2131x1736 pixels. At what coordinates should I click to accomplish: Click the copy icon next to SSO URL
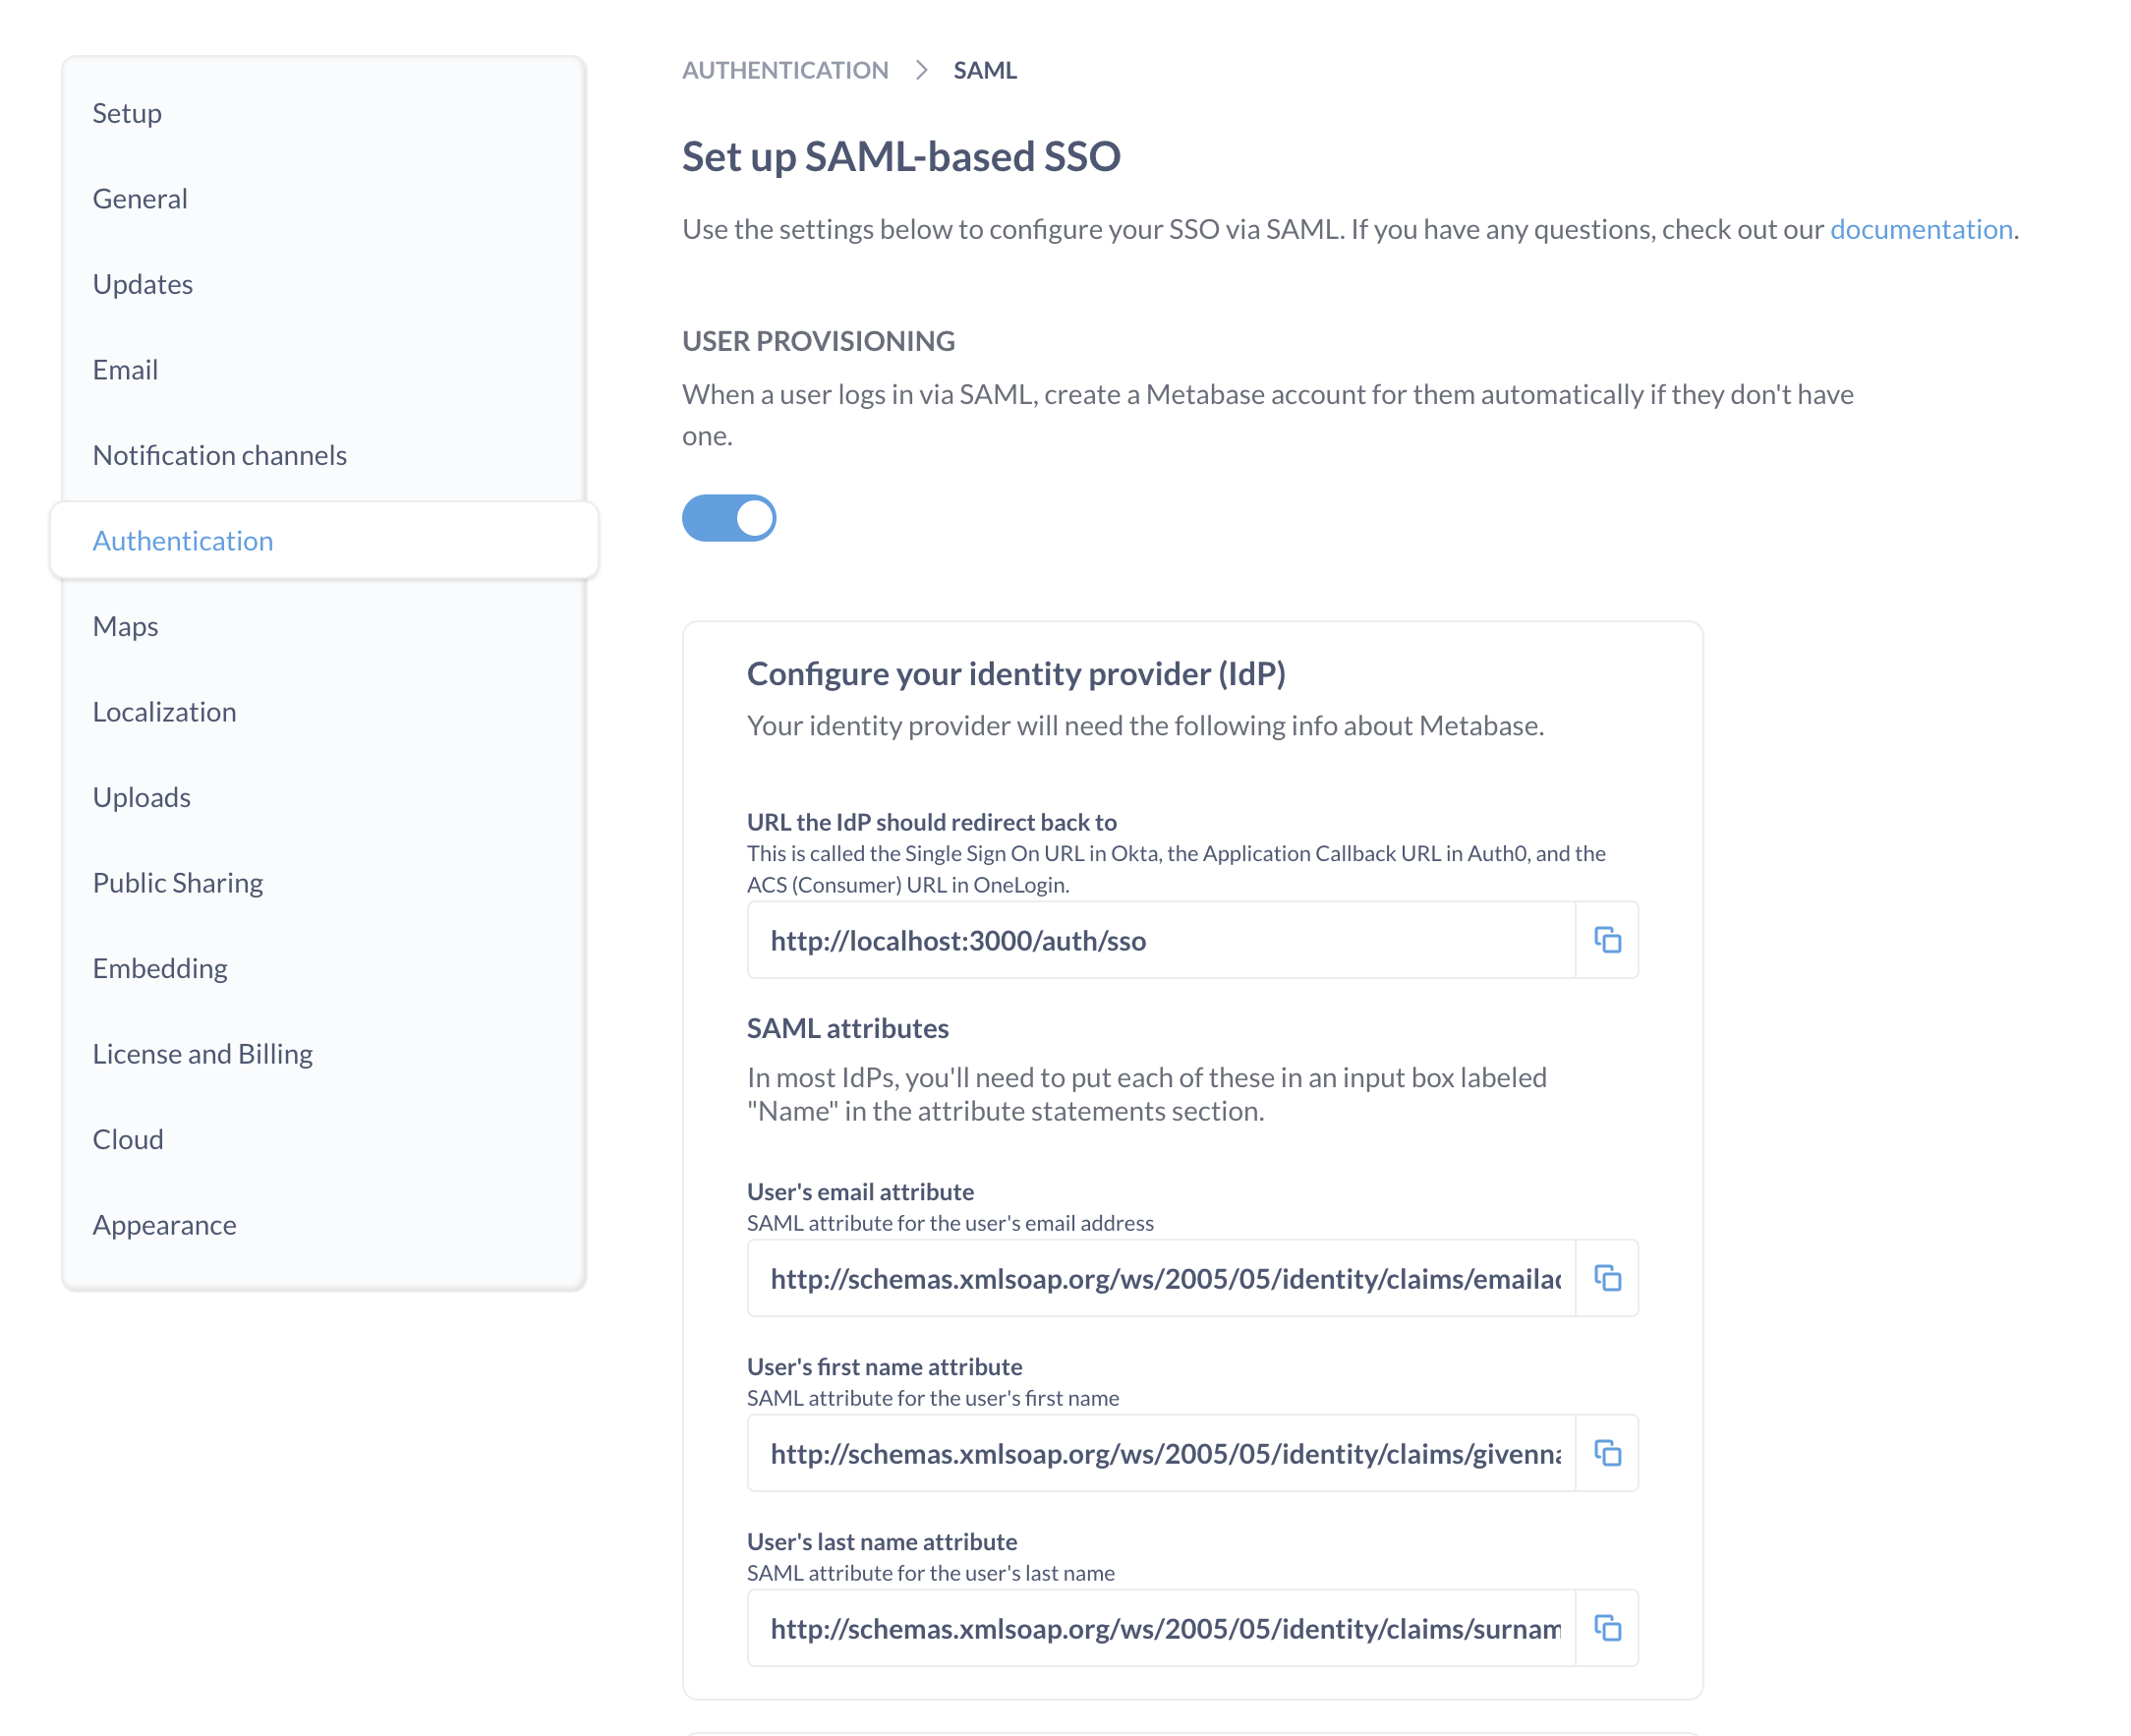[x=1607, y=940]
